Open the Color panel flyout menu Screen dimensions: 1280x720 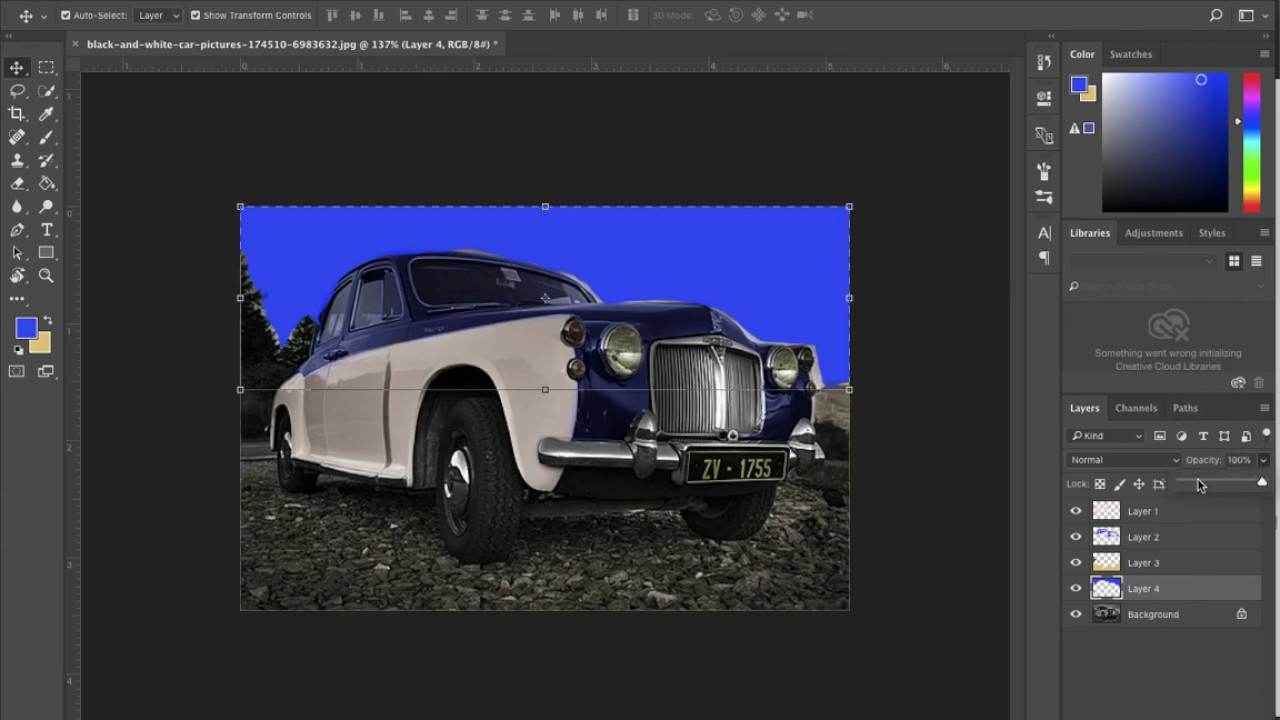coord(1264,54)
